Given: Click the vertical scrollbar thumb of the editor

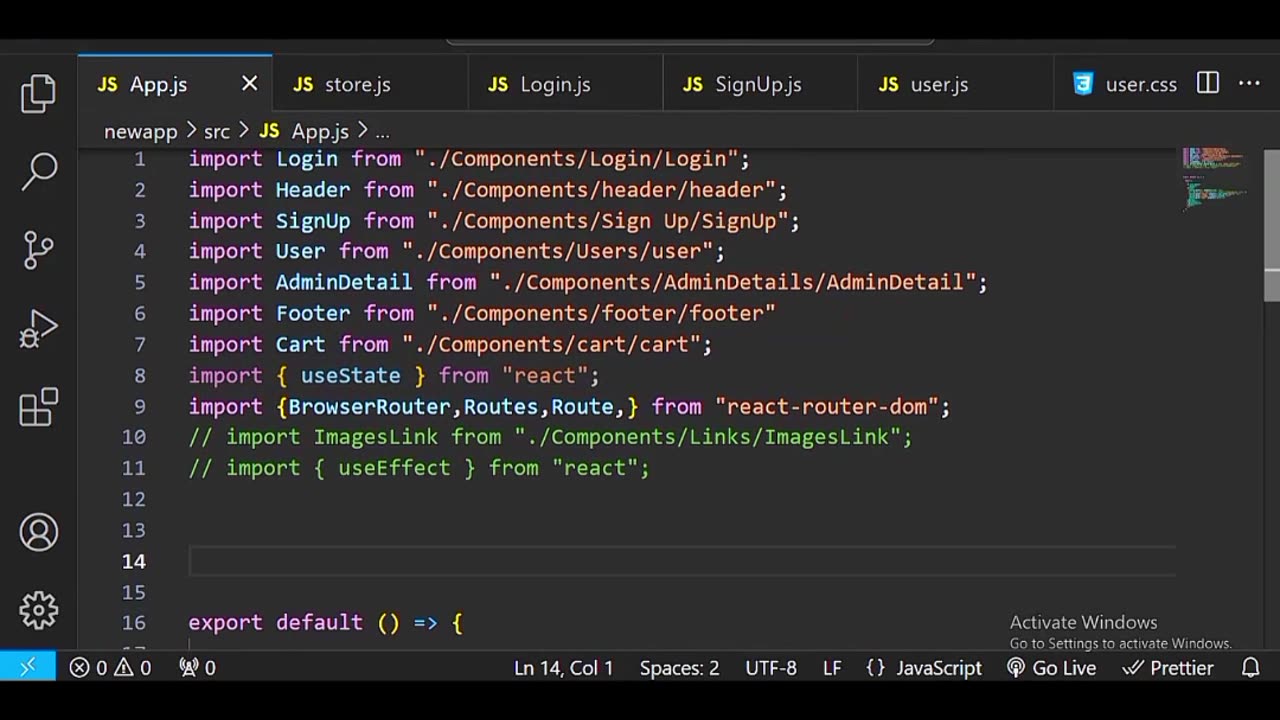Looking at the screenshot, I should (x=1272, y=225).
